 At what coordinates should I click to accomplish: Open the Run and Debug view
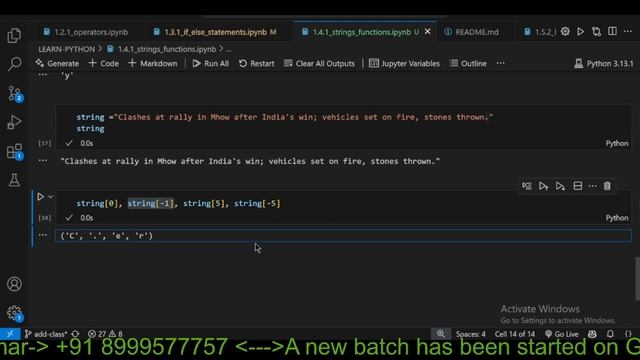pyautogui.click(x=14, y=122)
